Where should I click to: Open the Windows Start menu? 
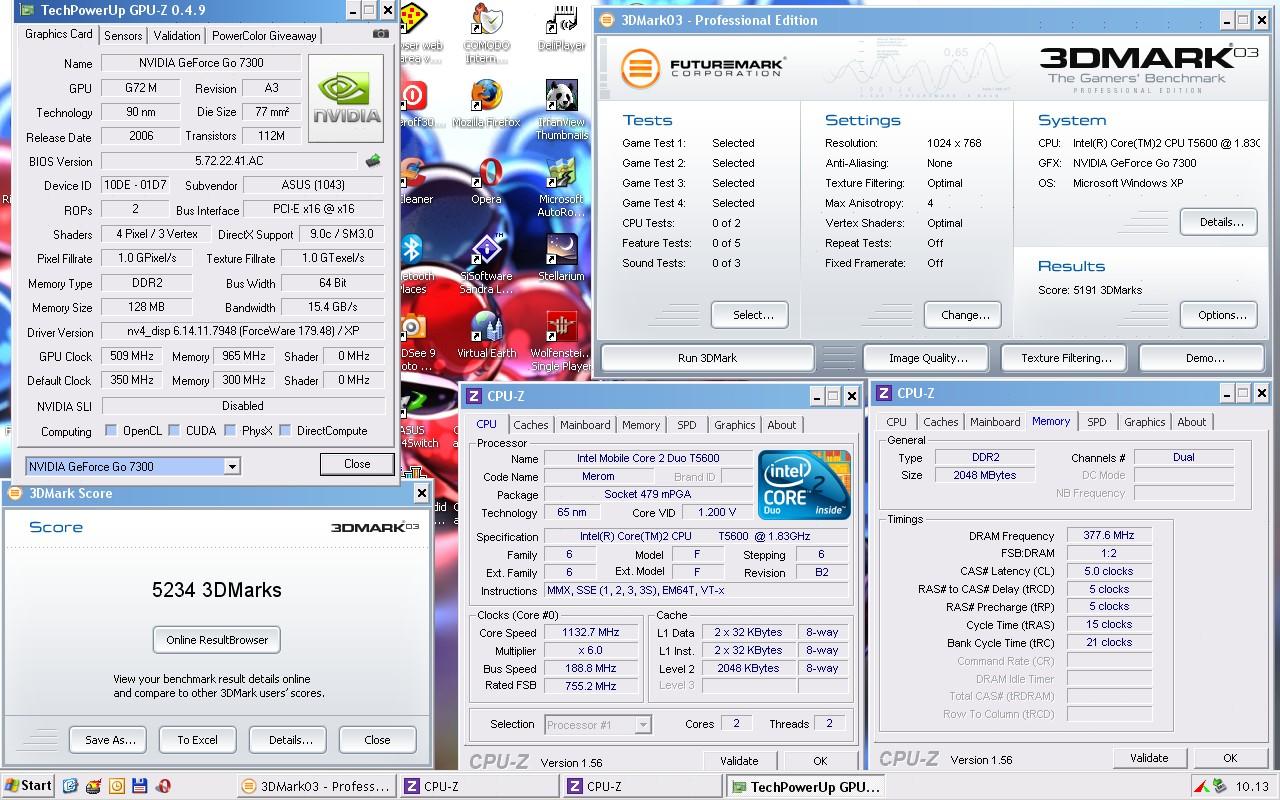point(28,786)
